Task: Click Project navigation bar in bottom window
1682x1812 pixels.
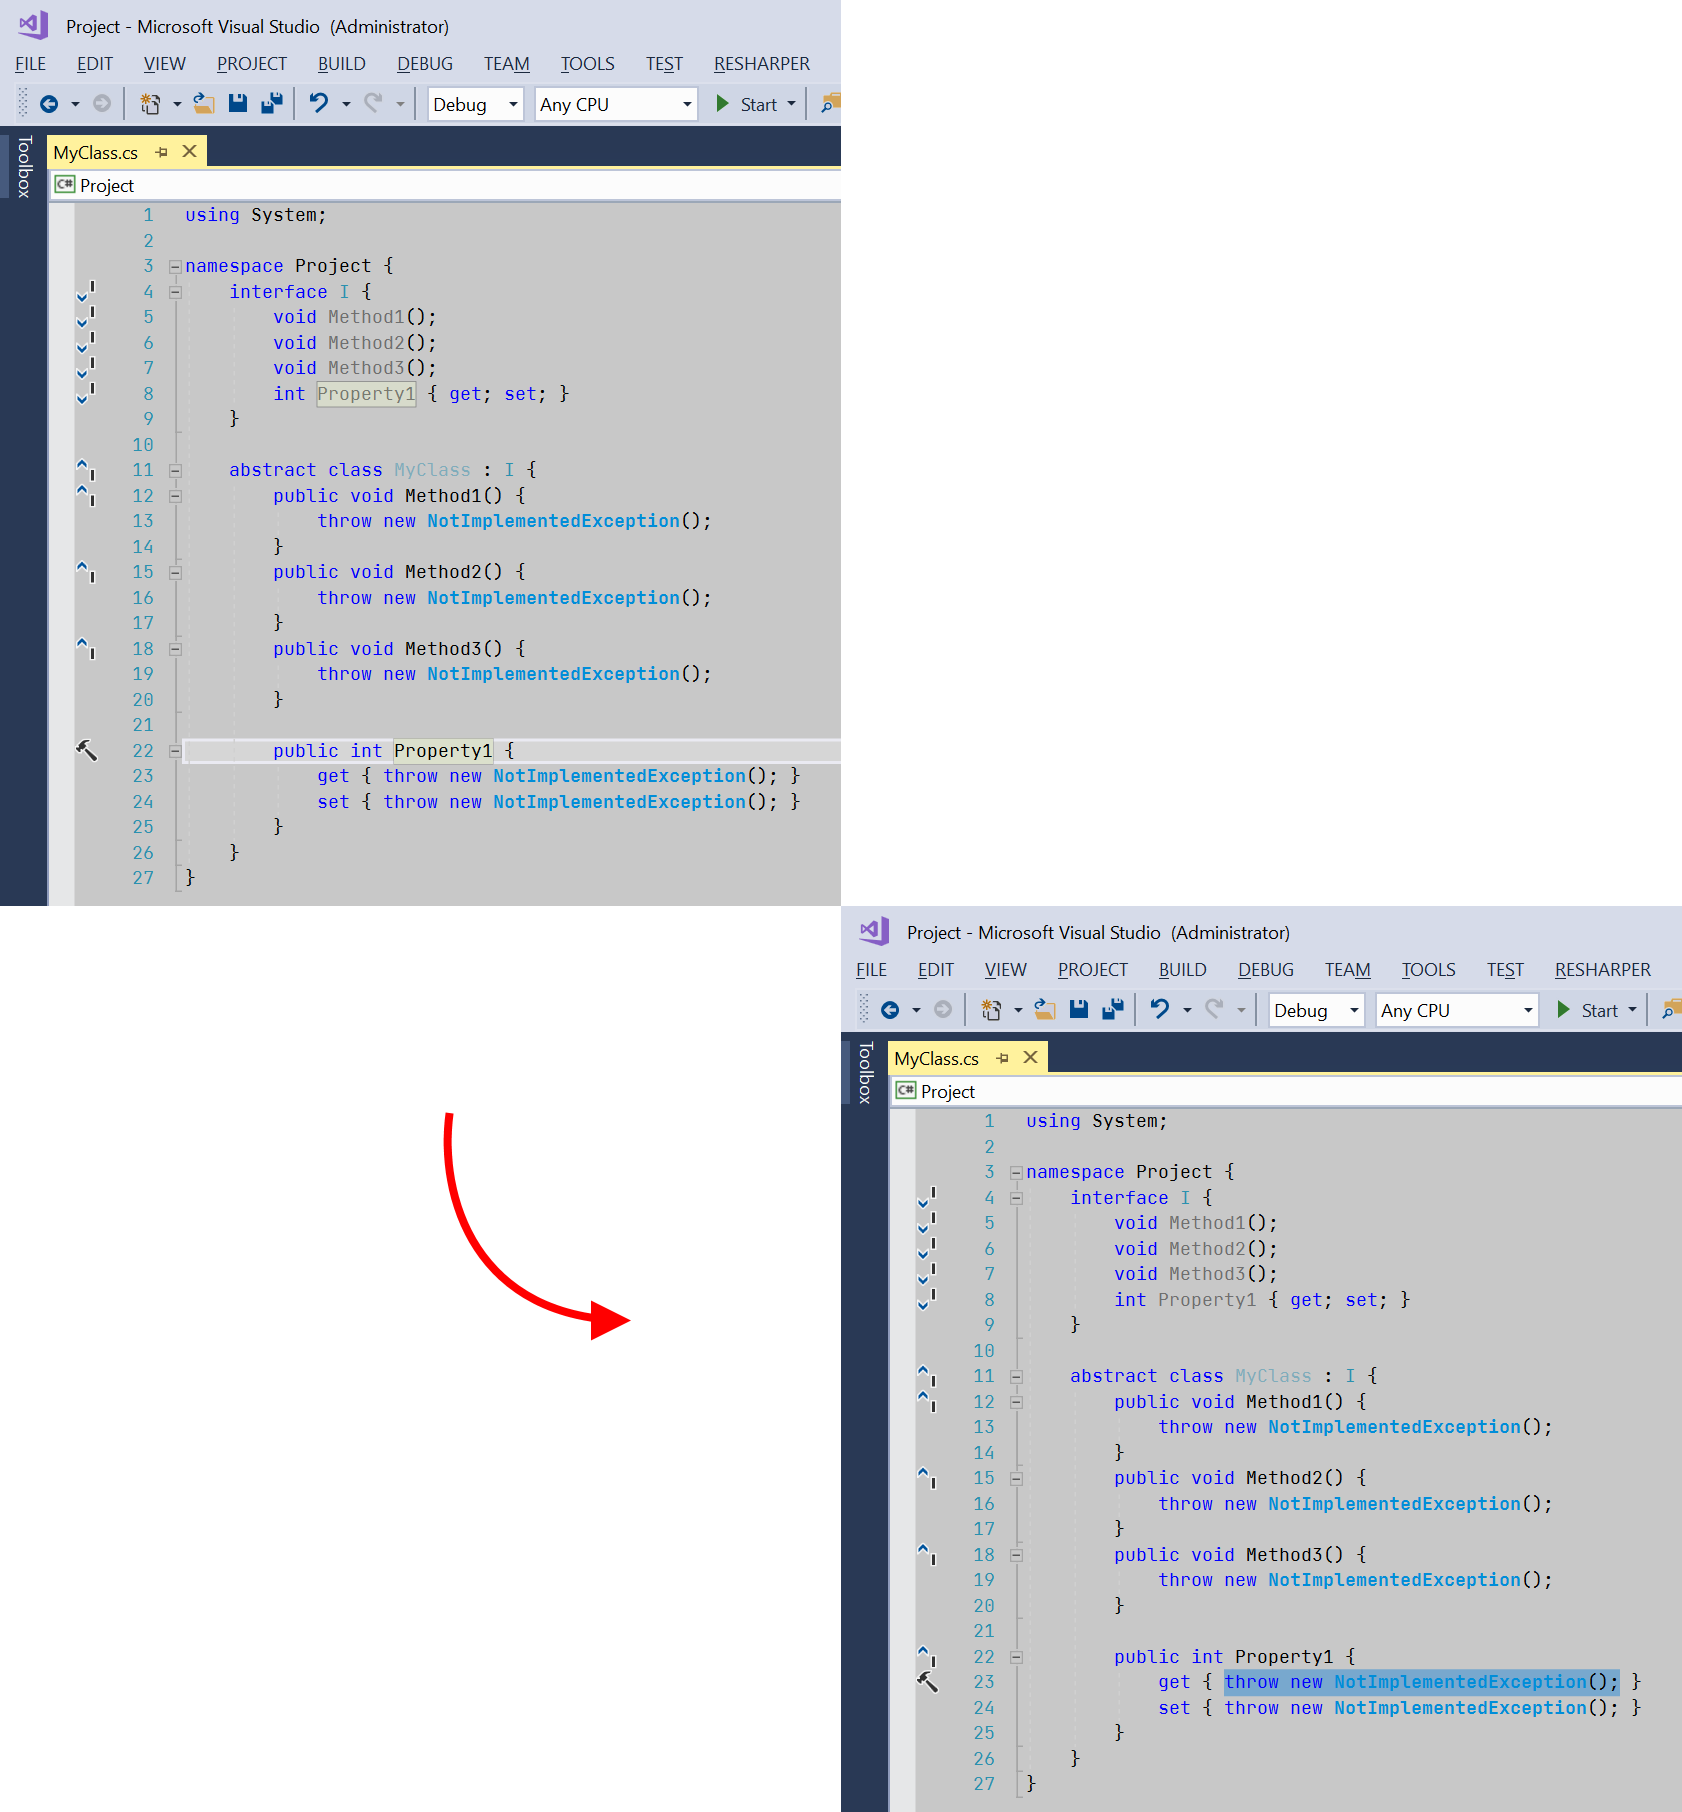Action: tap(1288, 1091)
